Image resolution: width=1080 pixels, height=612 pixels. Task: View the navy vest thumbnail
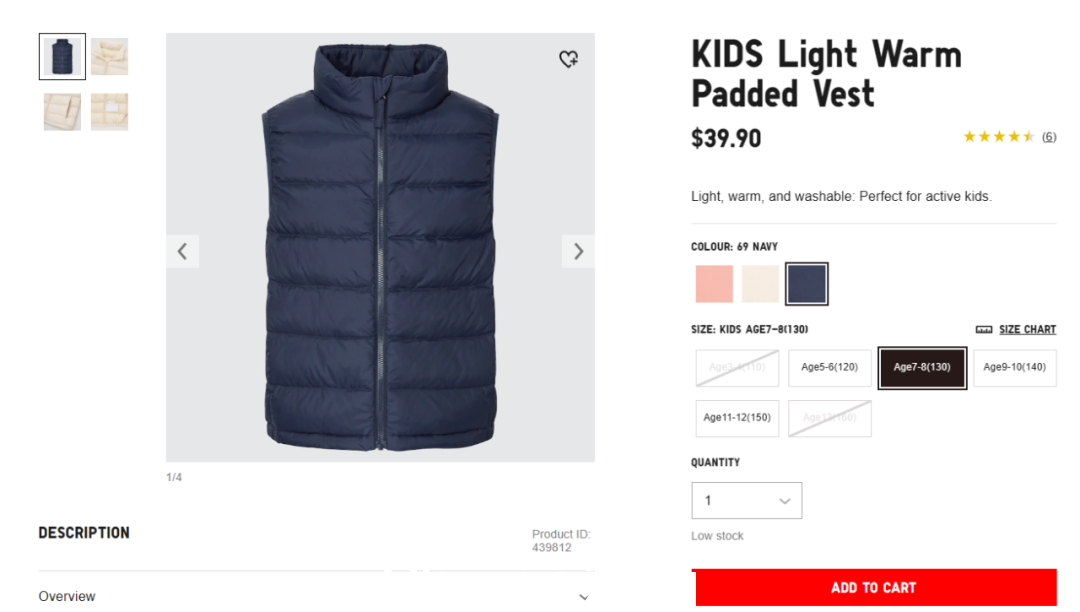point(62,56)
